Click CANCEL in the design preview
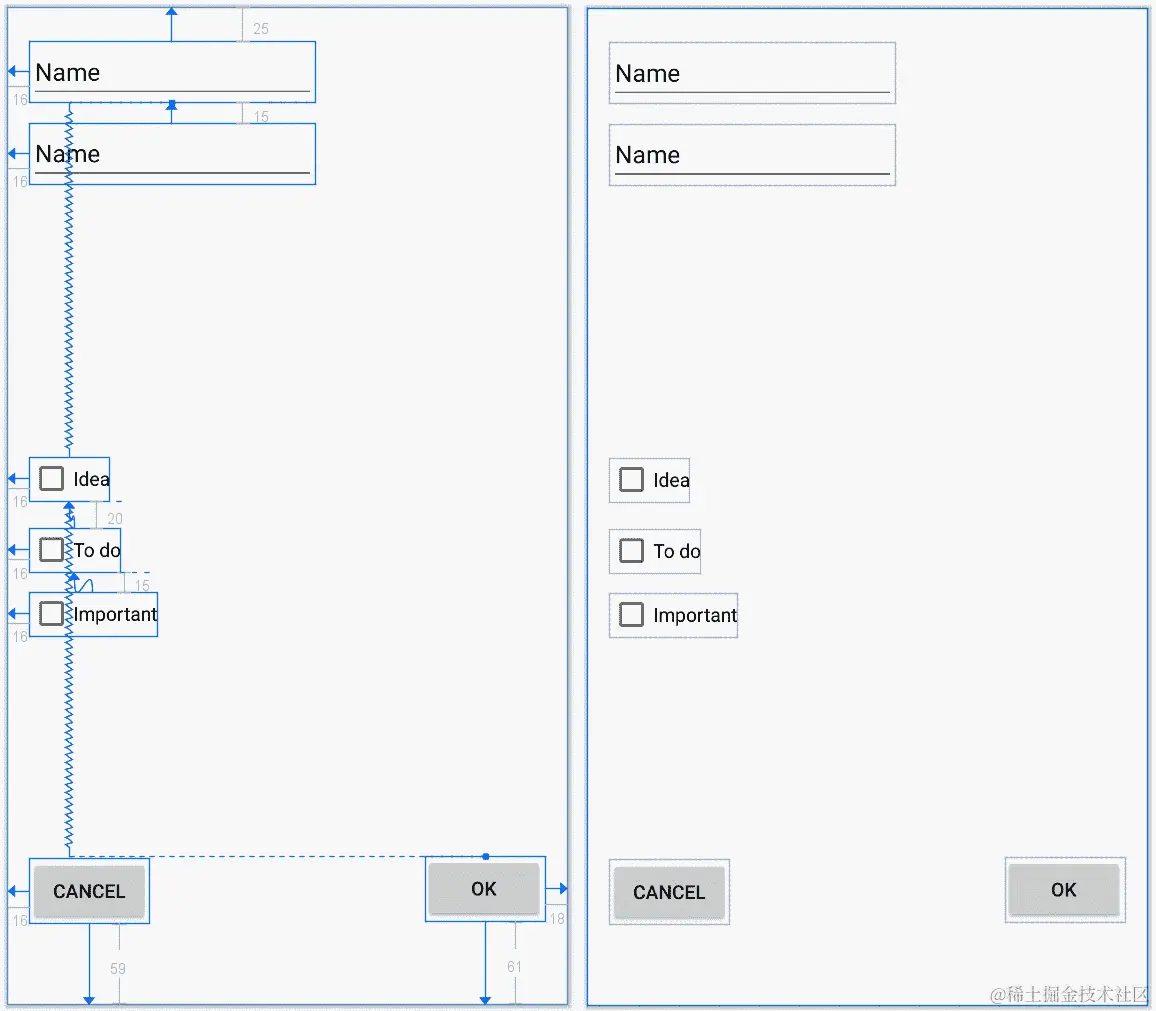This screenshot has height=1011, width=1156. click(x=669, y=892)
